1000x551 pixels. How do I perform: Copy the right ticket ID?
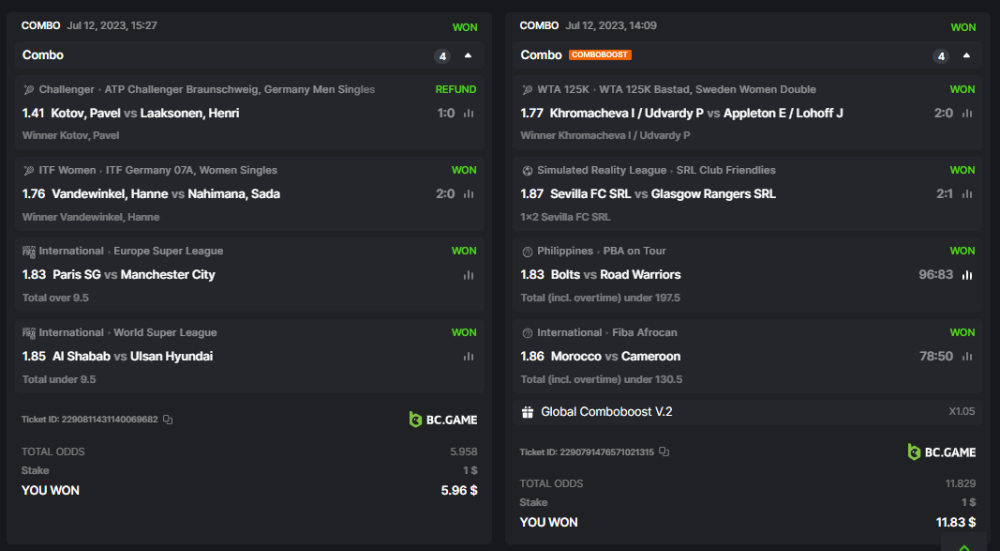coord(664,452)
